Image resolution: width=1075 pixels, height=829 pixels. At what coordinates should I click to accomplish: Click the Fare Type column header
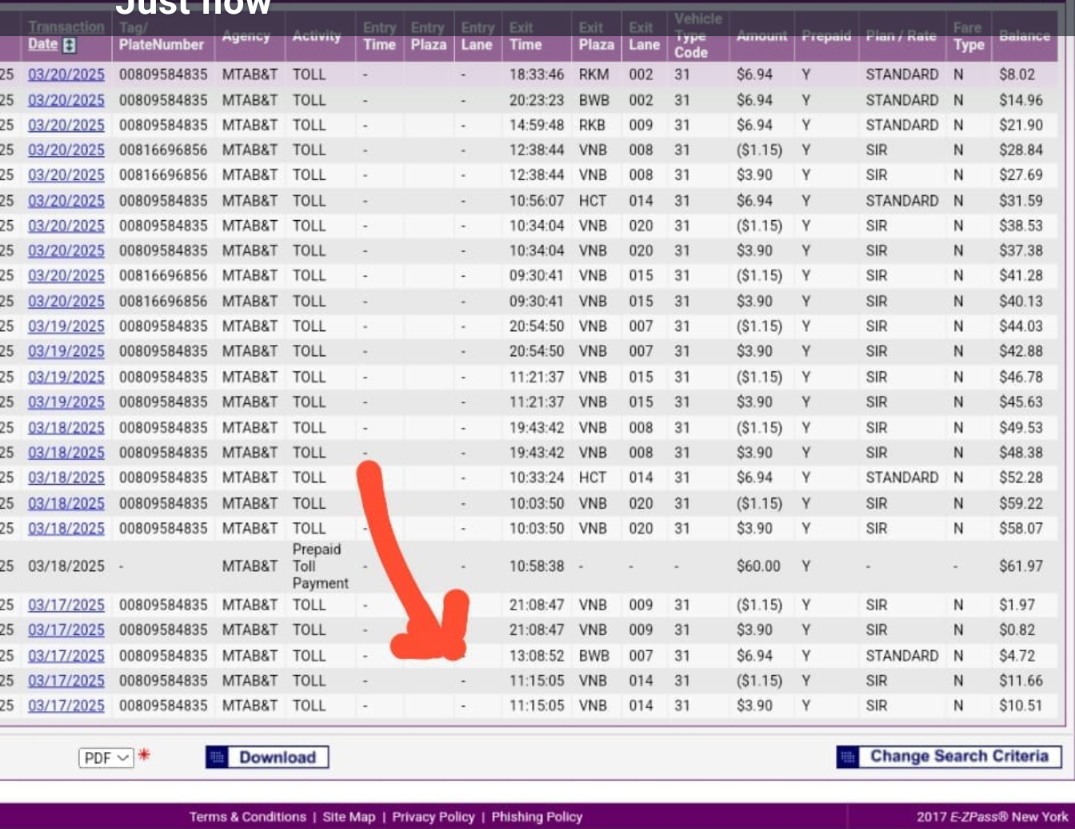[968, 37]
